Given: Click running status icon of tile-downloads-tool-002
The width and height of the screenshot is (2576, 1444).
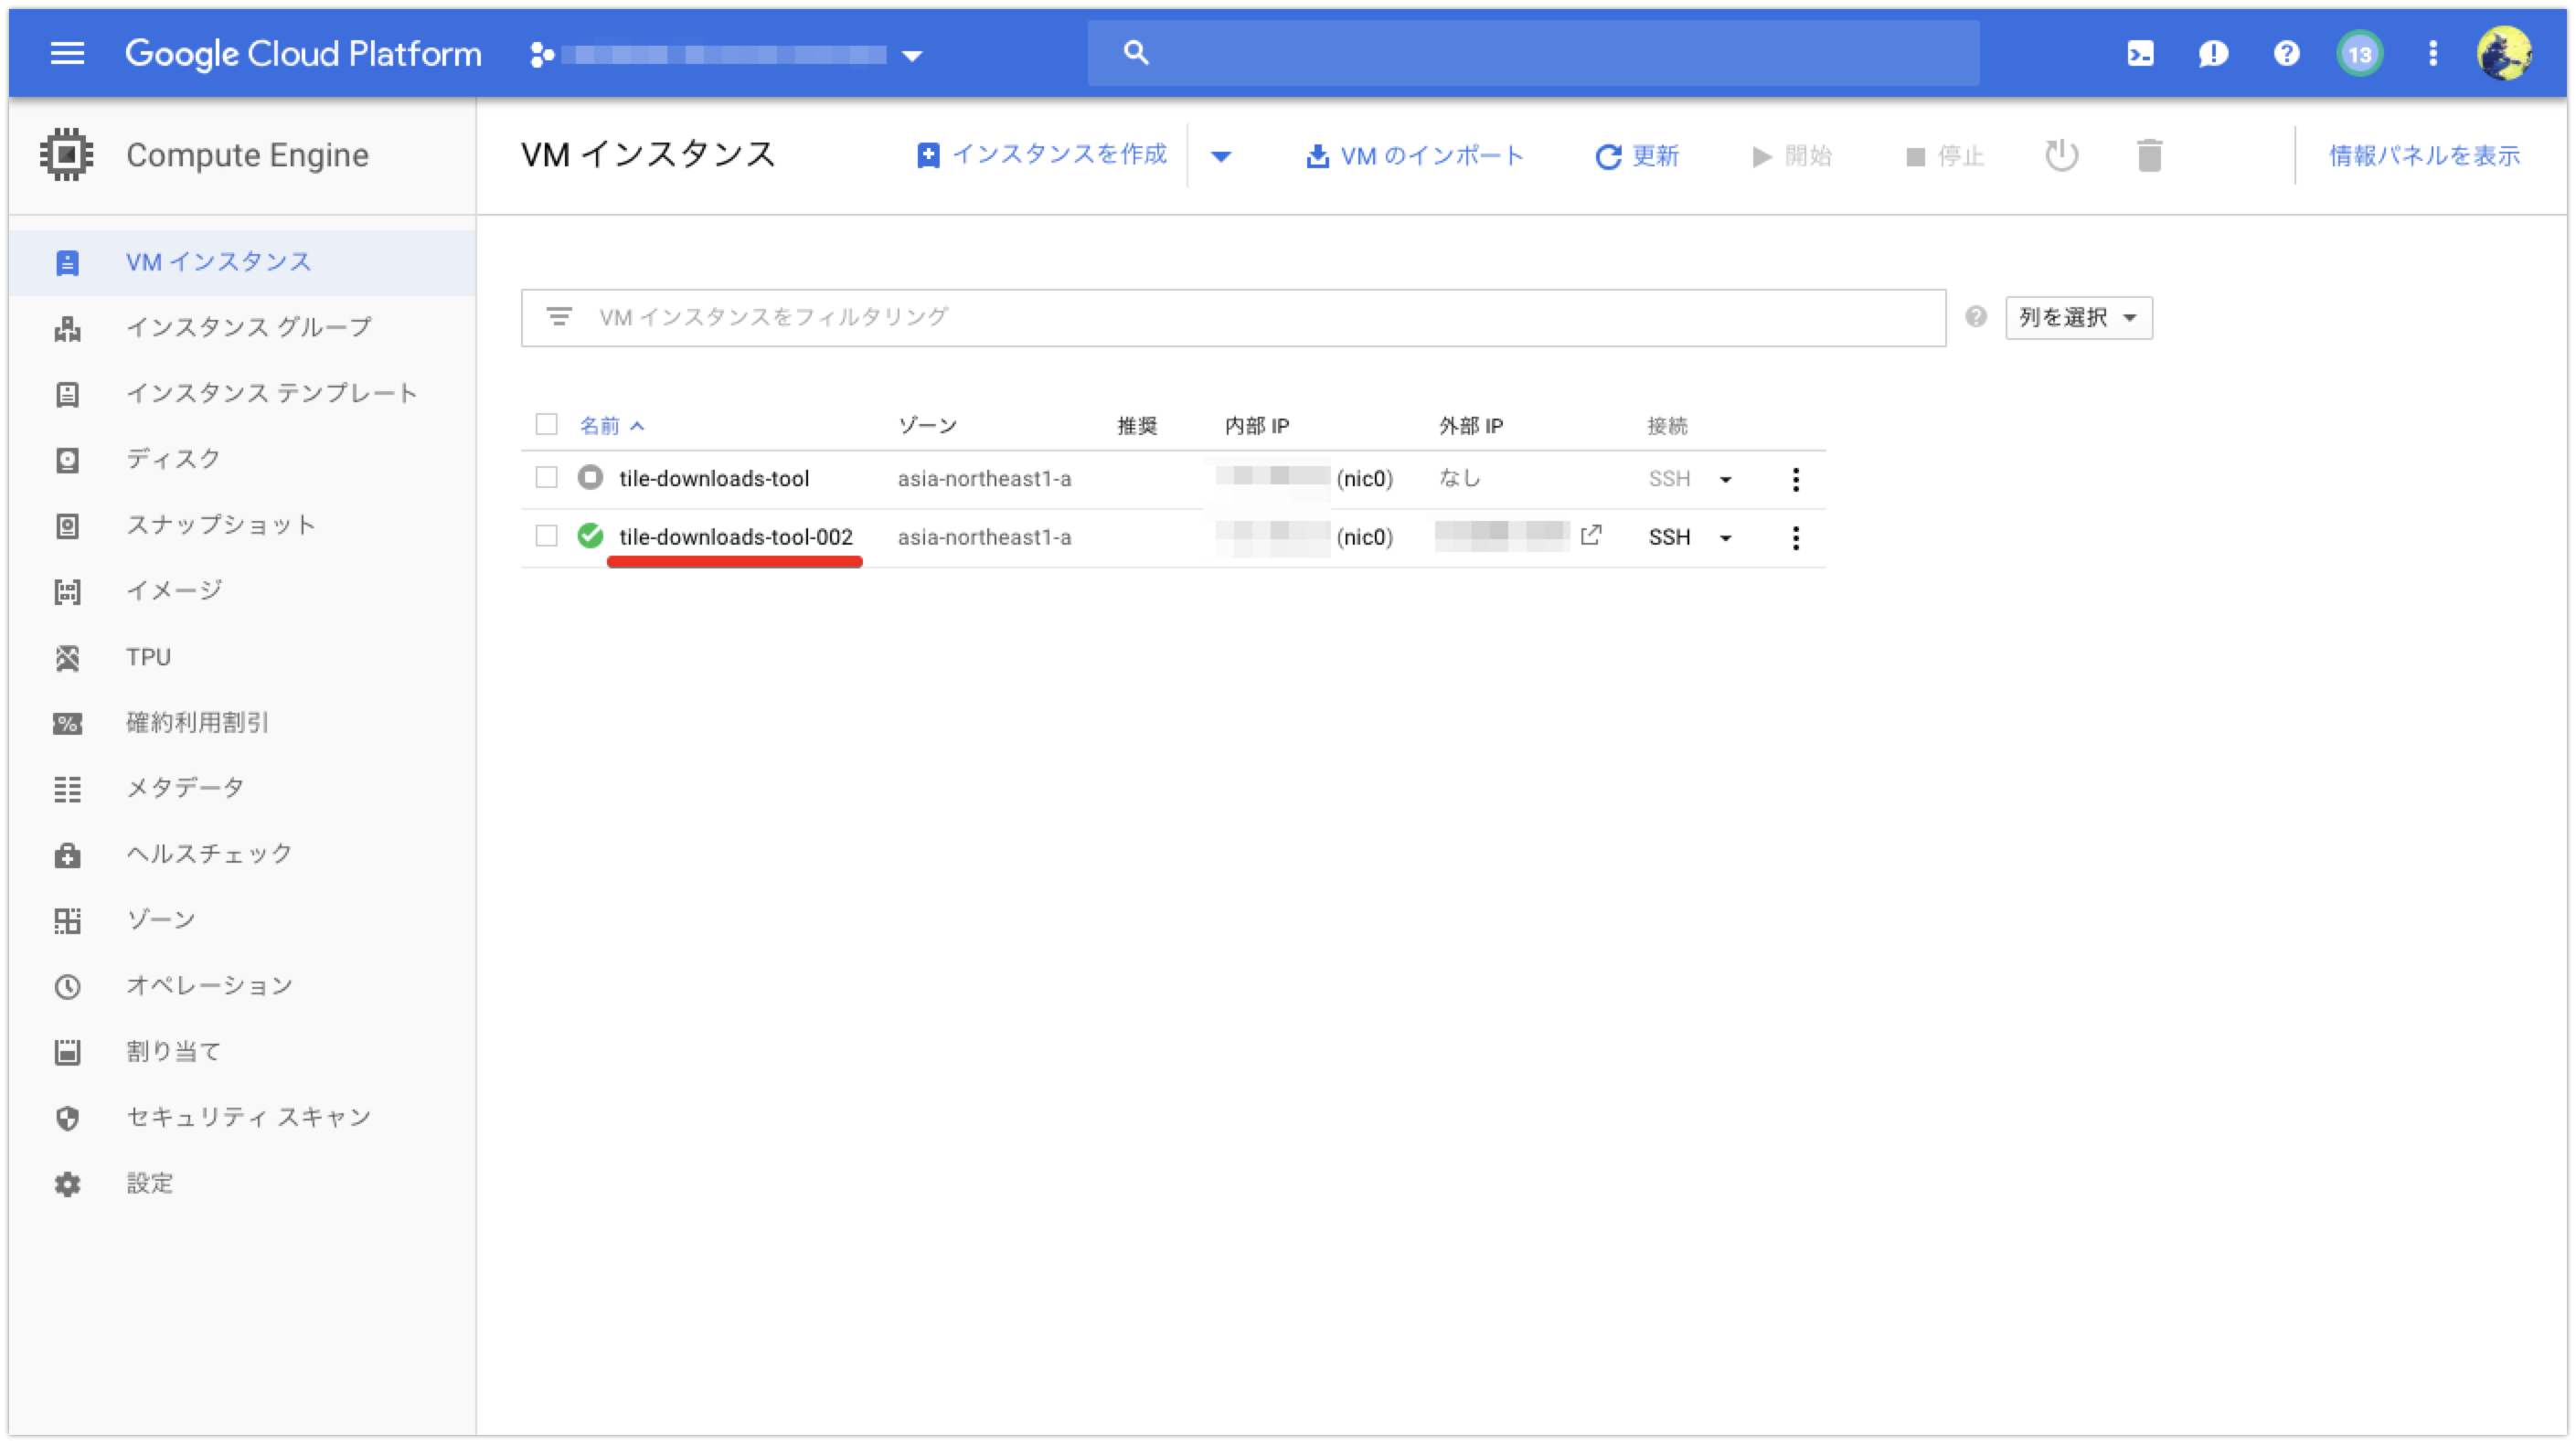Looking at the screenshot, I should point(590,536).
